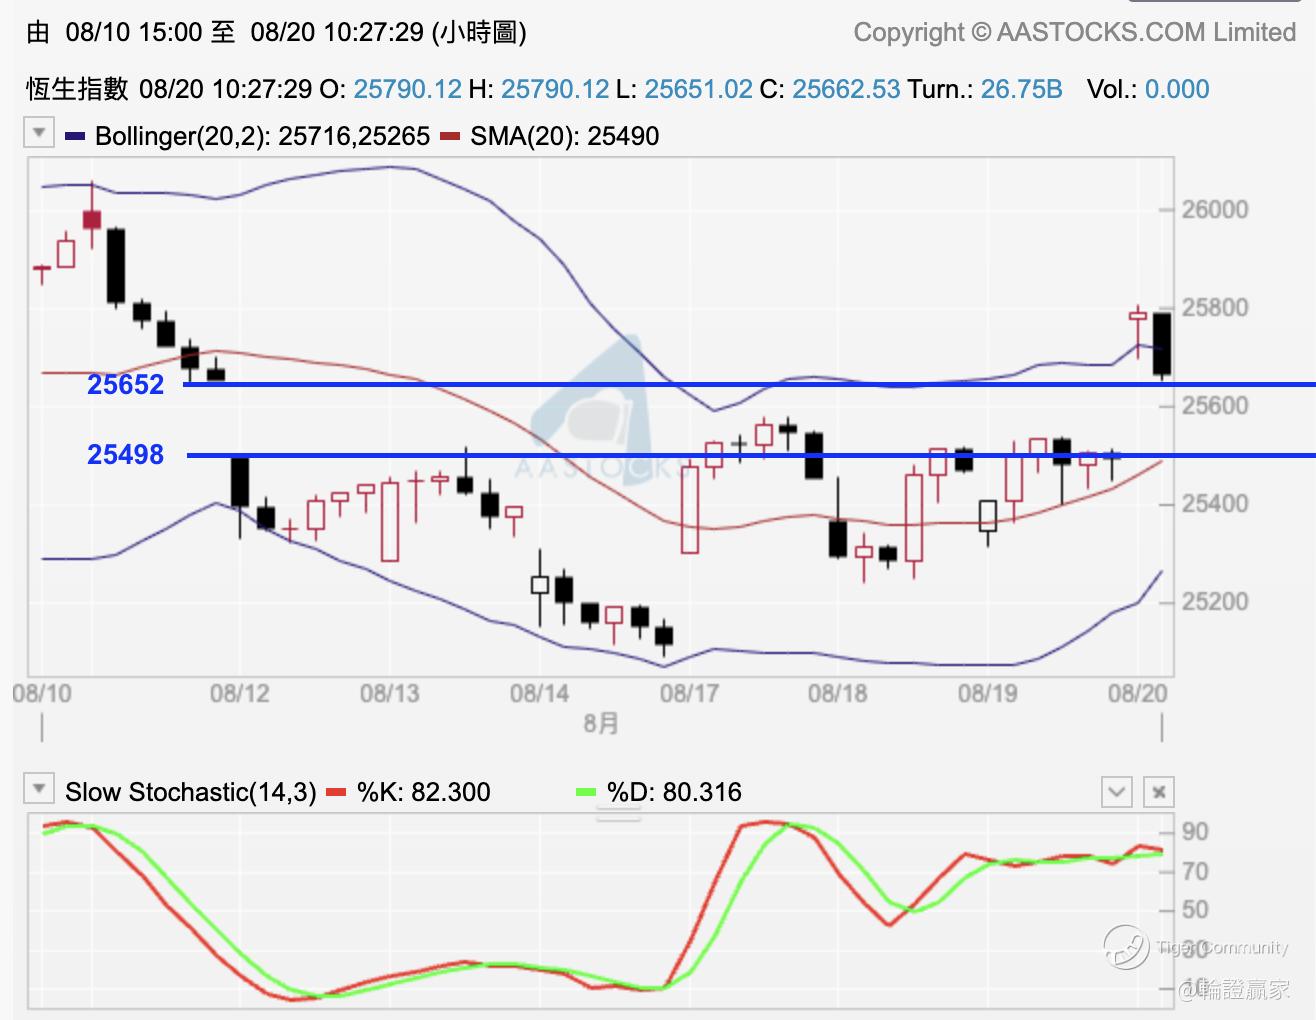Click the 25800 price axis label

(1215, 308)
